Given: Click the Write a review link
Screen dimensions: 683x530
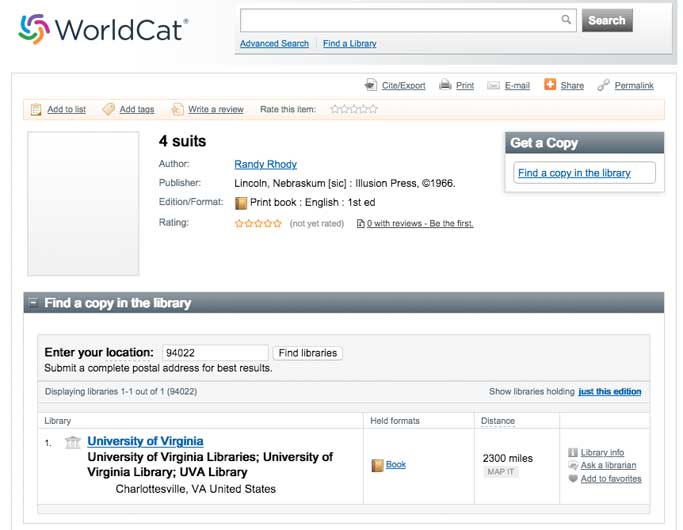Looking at the screenshot, I should (216, 109).
